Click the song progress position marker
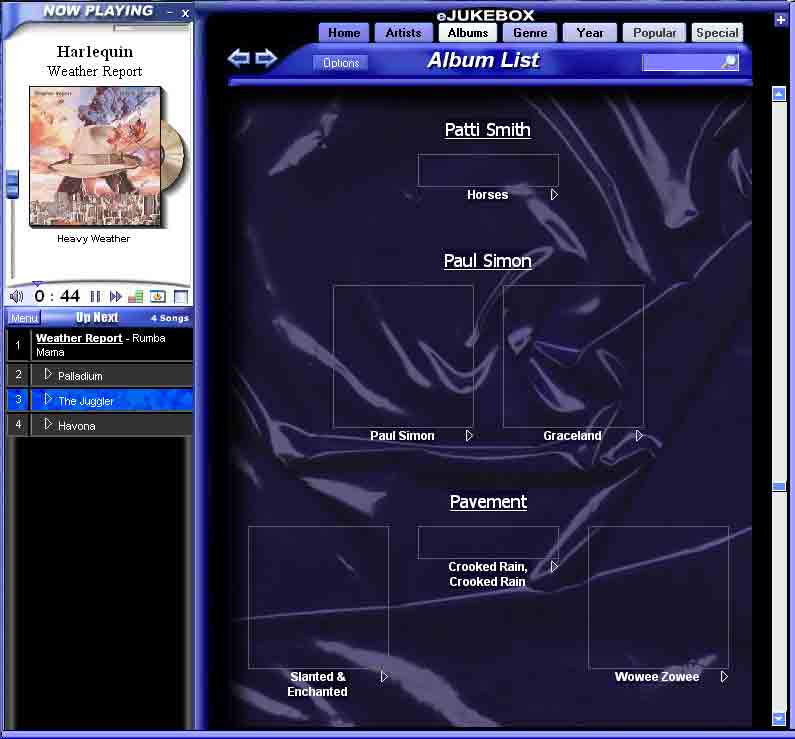This screenshot has height=739, width=795. tap(36, 283)
